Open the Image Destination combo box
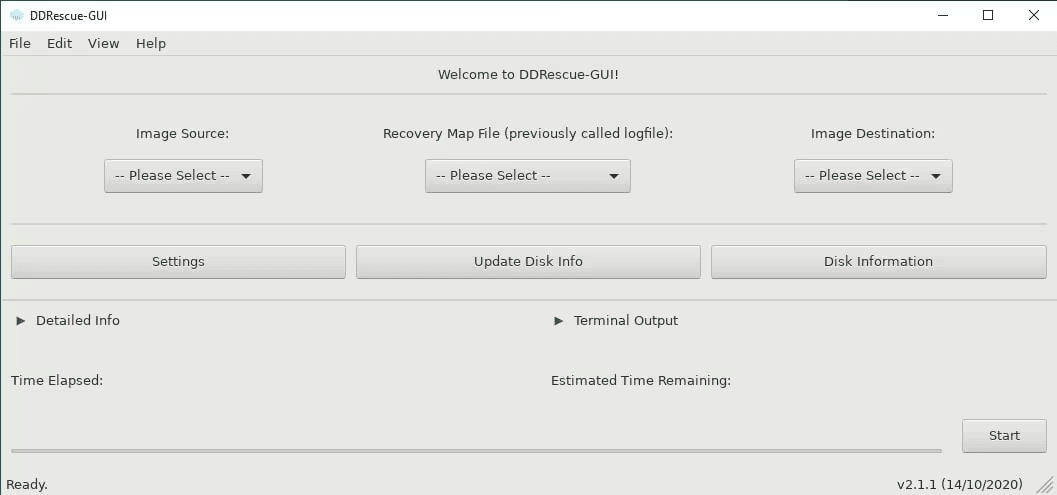The height and width of the screenshot is (495, 1057). [x=873, y=176]
